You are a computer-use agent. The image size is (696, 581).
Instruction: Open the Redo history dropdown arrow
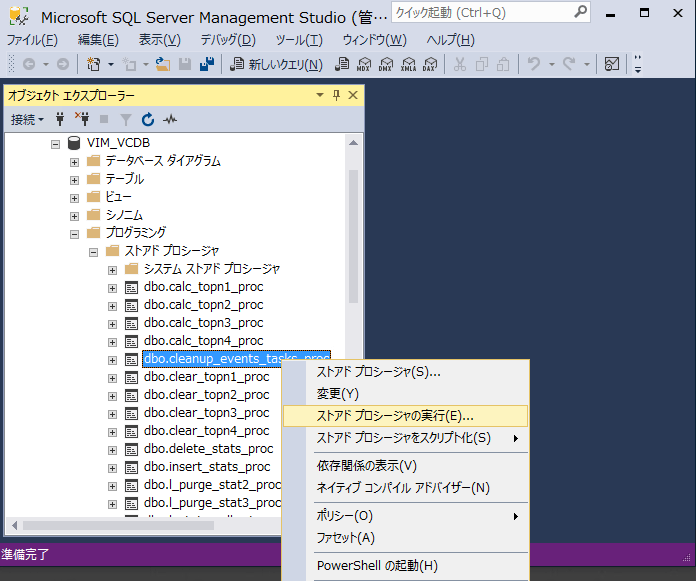[587, 64]
